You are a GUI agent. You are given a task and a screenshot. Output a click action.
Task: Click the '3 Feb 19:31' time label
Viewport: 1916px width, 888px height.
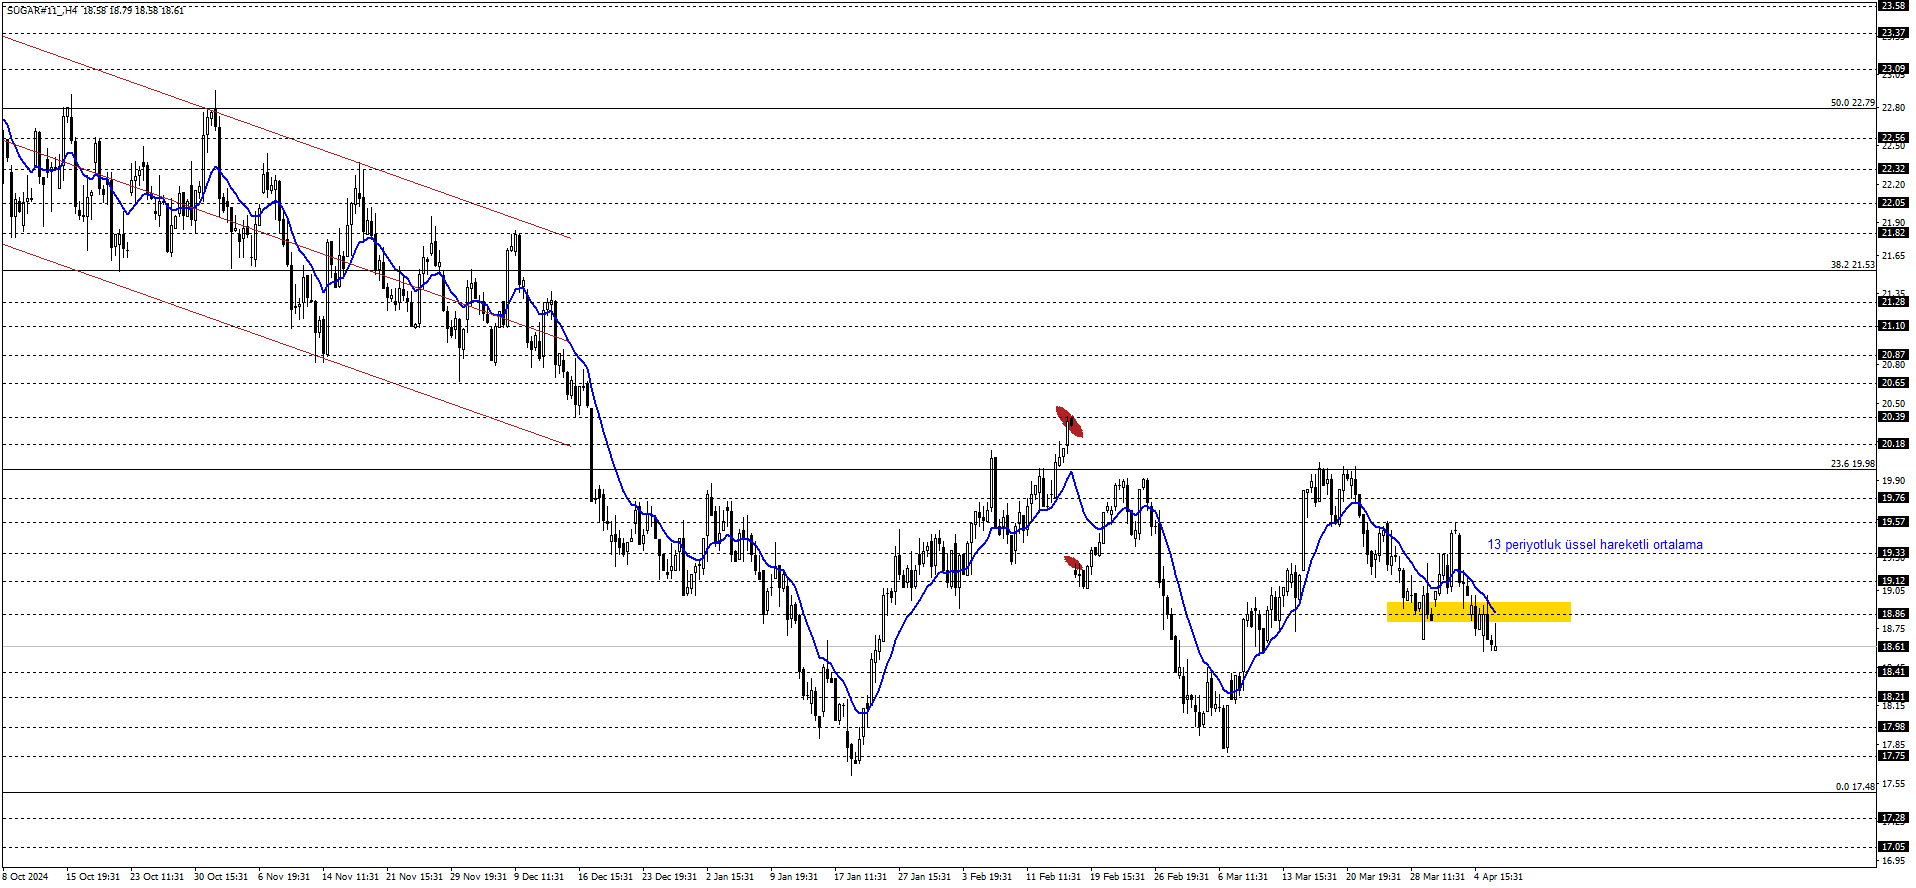tap(987, 877)
